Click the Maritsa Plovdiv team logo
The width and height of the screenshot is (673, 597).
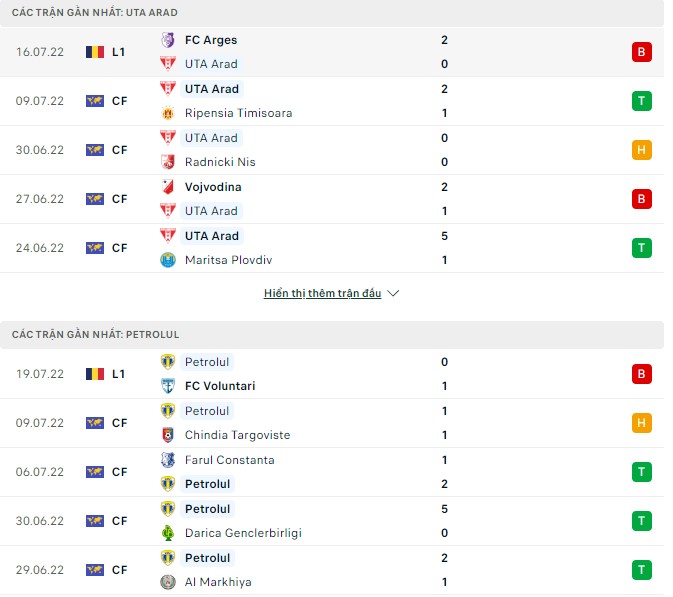(x=168, y=260)
